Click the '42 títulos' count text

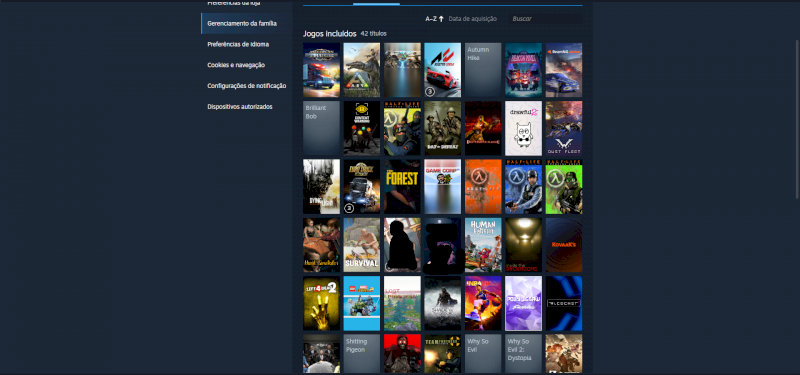tap(373, 34)
